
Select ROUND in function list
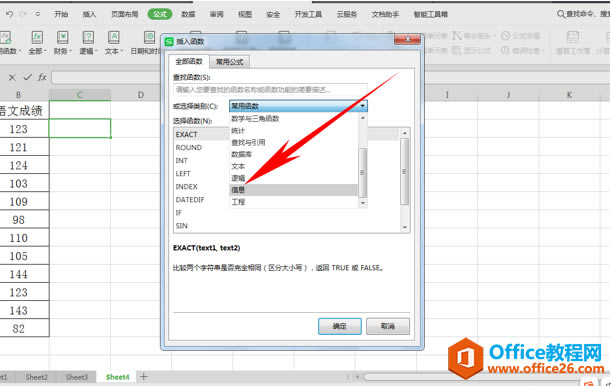click(x=189, y=148)
